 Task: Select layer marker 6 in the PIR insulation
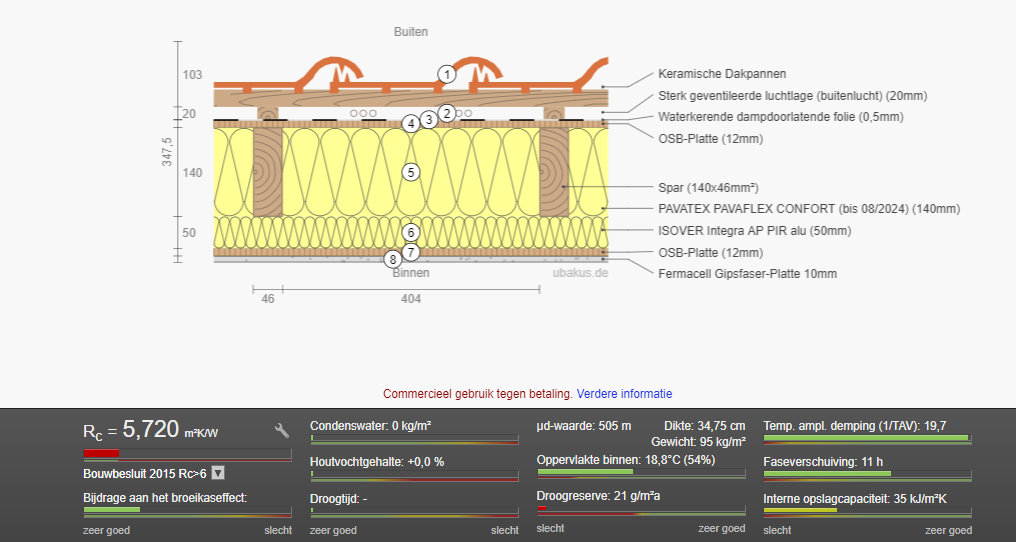[x=411, y=232]
